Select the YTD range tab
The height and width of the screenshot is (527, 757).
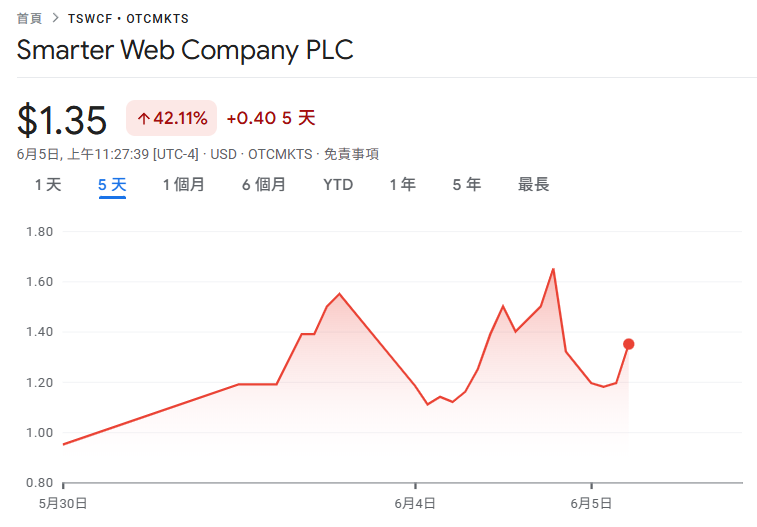[x=338, y=185]
